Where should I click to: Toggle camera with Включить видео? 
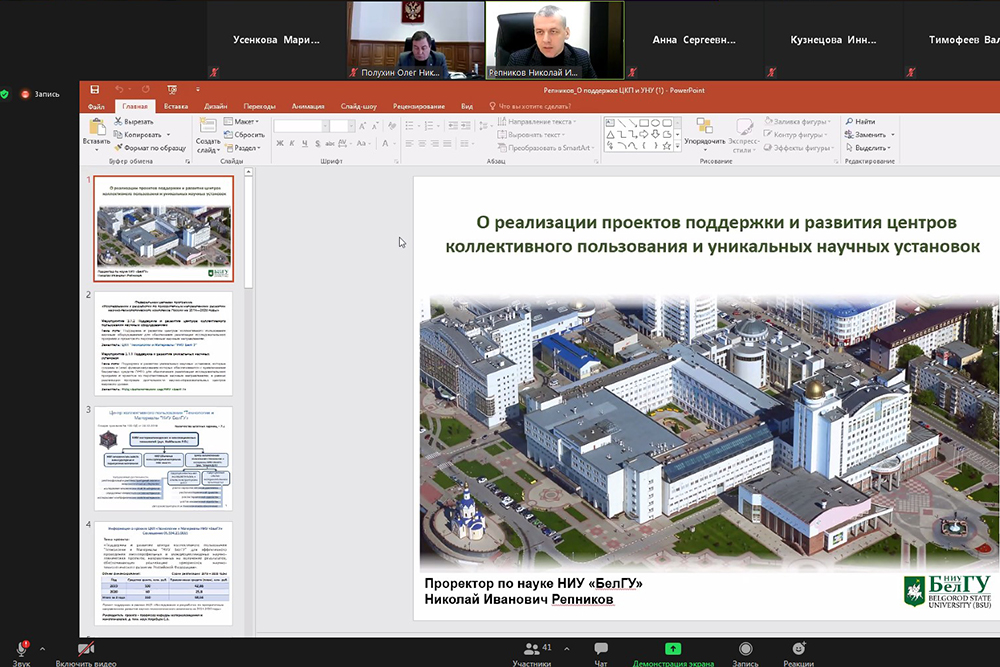pos(86,649)
